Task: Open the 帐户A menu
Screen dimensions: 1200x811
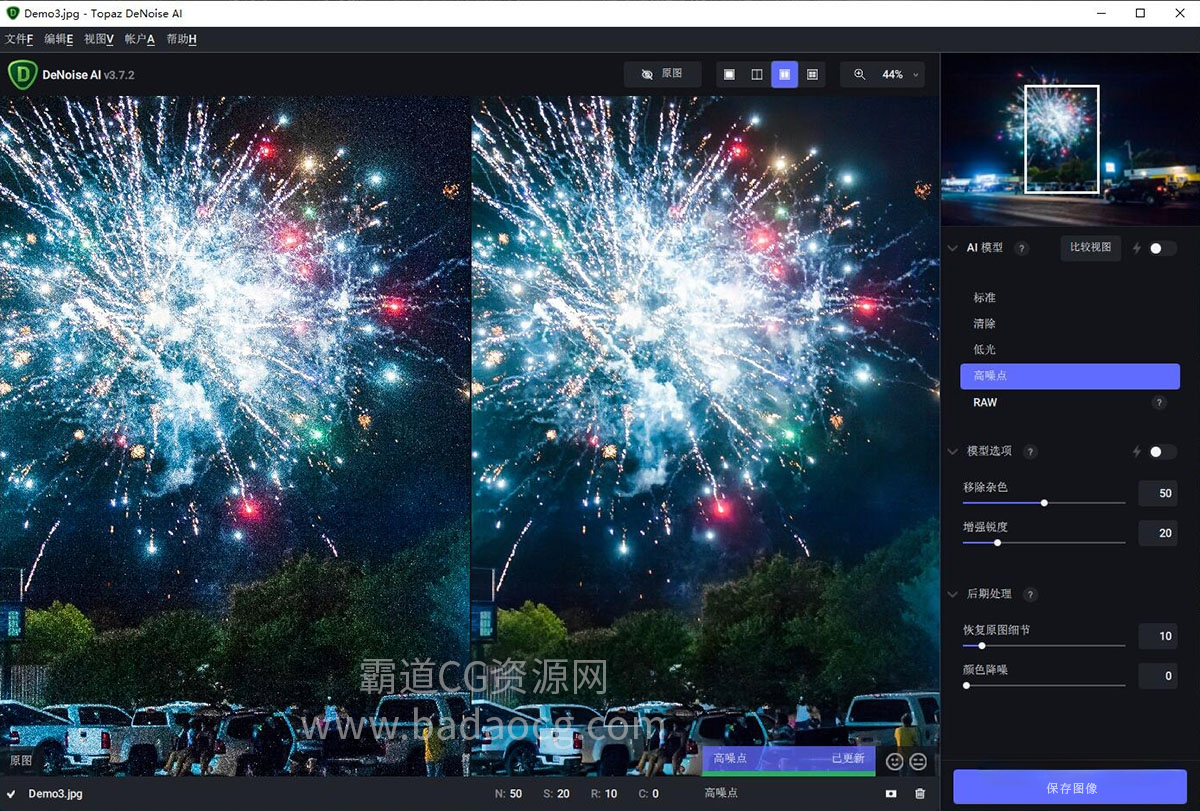Action: click(140, 39)
